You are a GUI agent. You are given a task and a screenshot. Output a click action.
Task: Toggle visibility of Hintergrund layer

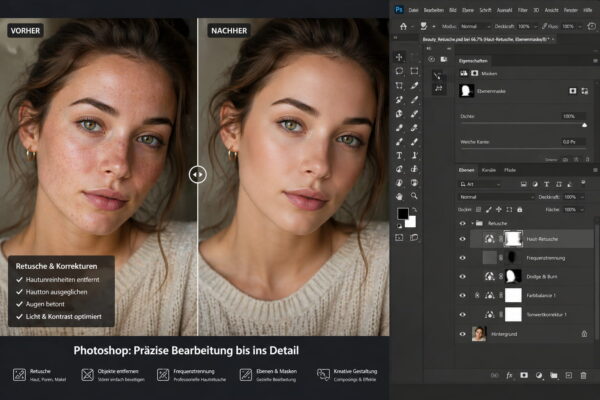coord(462,334)
